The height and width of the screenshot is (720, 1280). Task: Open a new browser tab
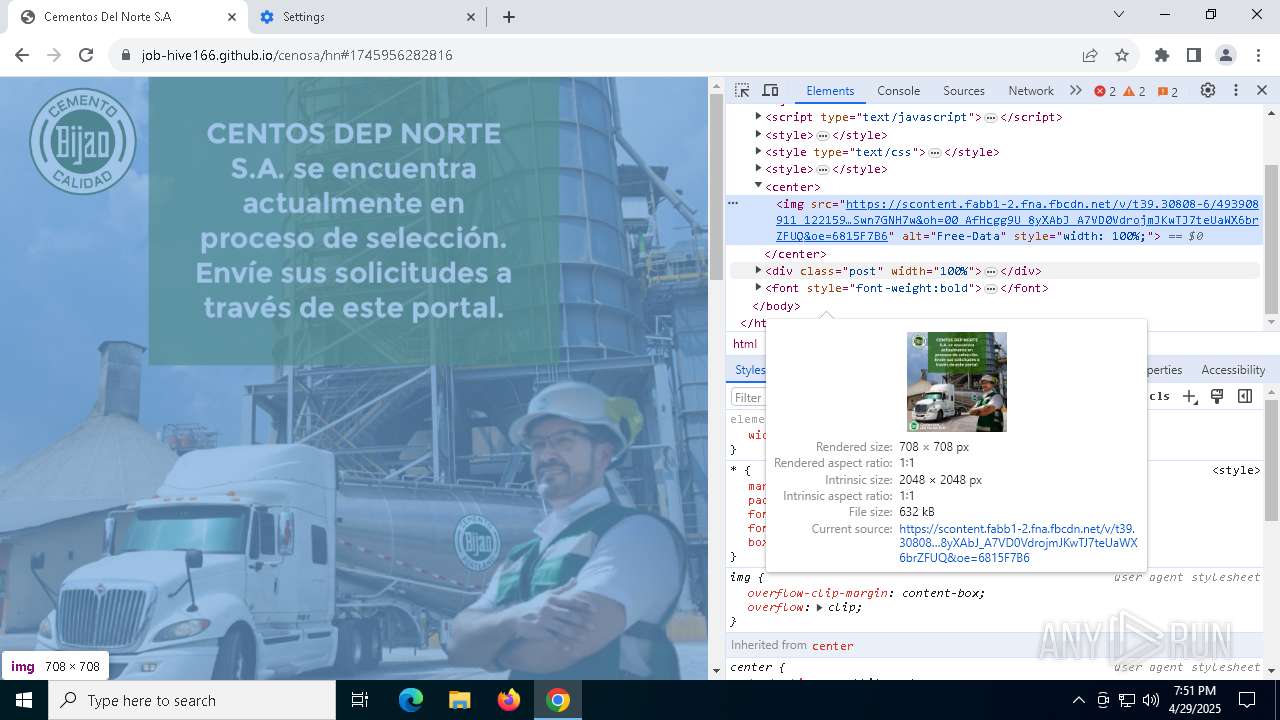509,17
